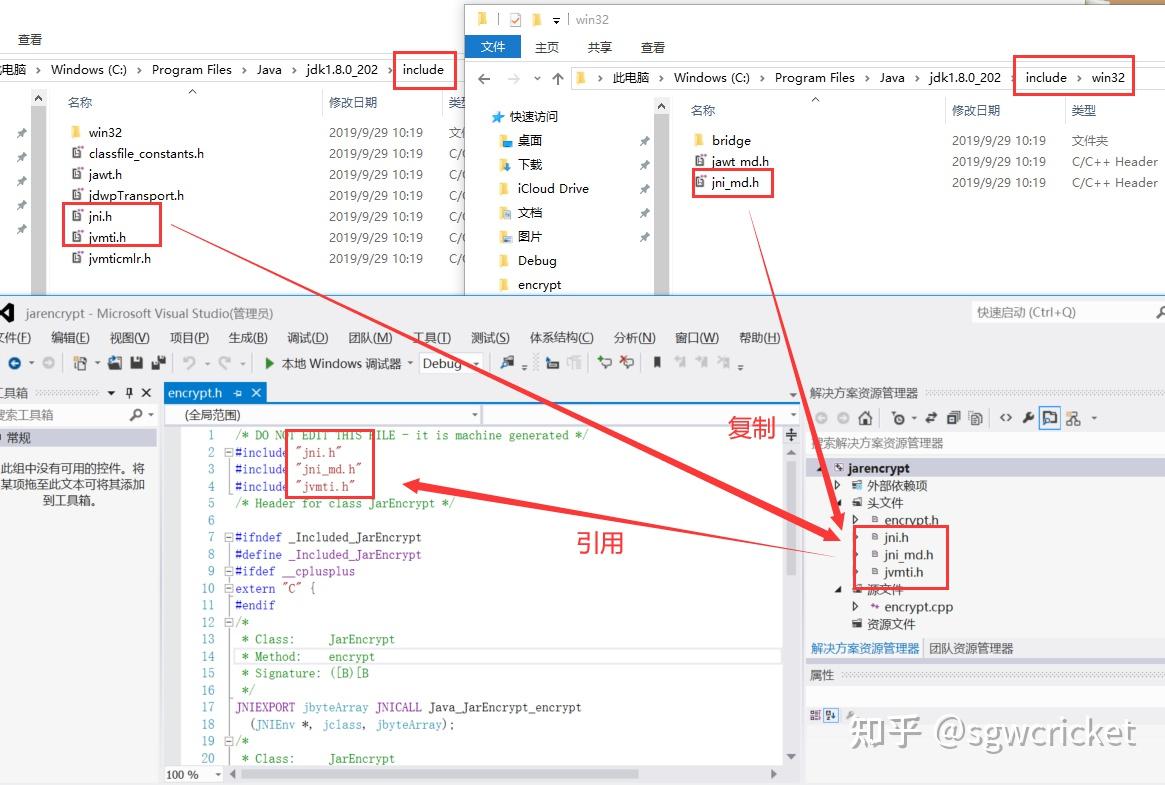Click Sync with Active Document icon
The image size is (1165, 785).
click(x=931, y=418)
